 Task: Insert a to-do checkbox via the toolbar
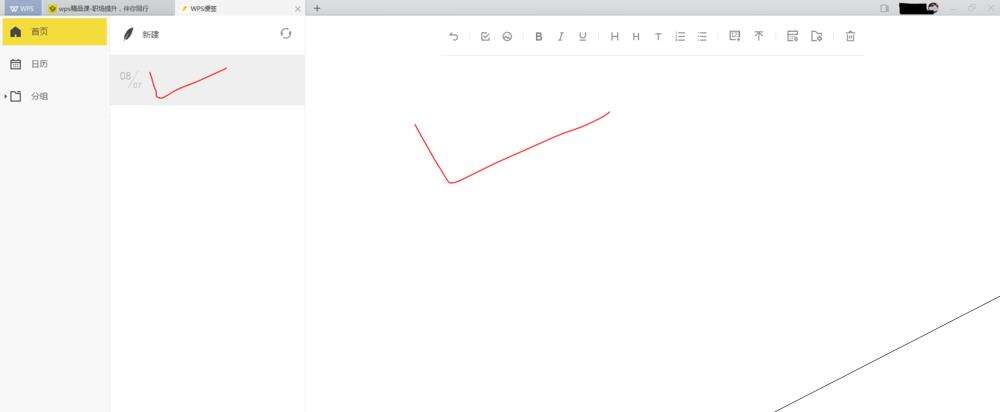pos(485,36)
